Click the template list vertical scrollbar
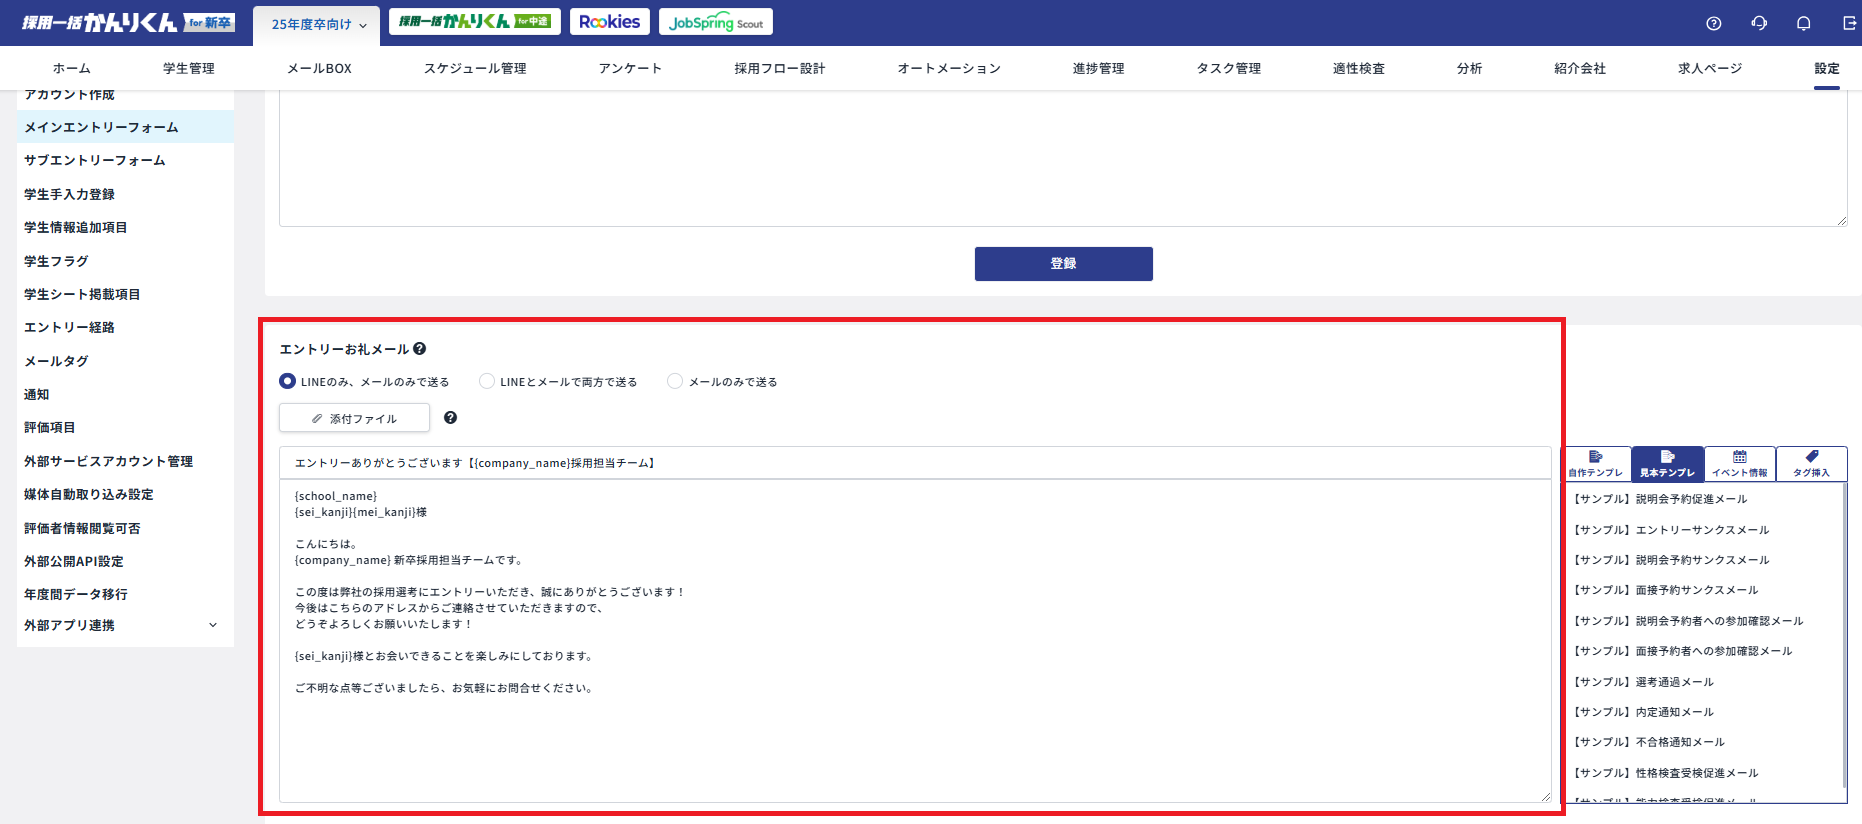This screenshot has height=824, width=1862. click(1843, 640)
